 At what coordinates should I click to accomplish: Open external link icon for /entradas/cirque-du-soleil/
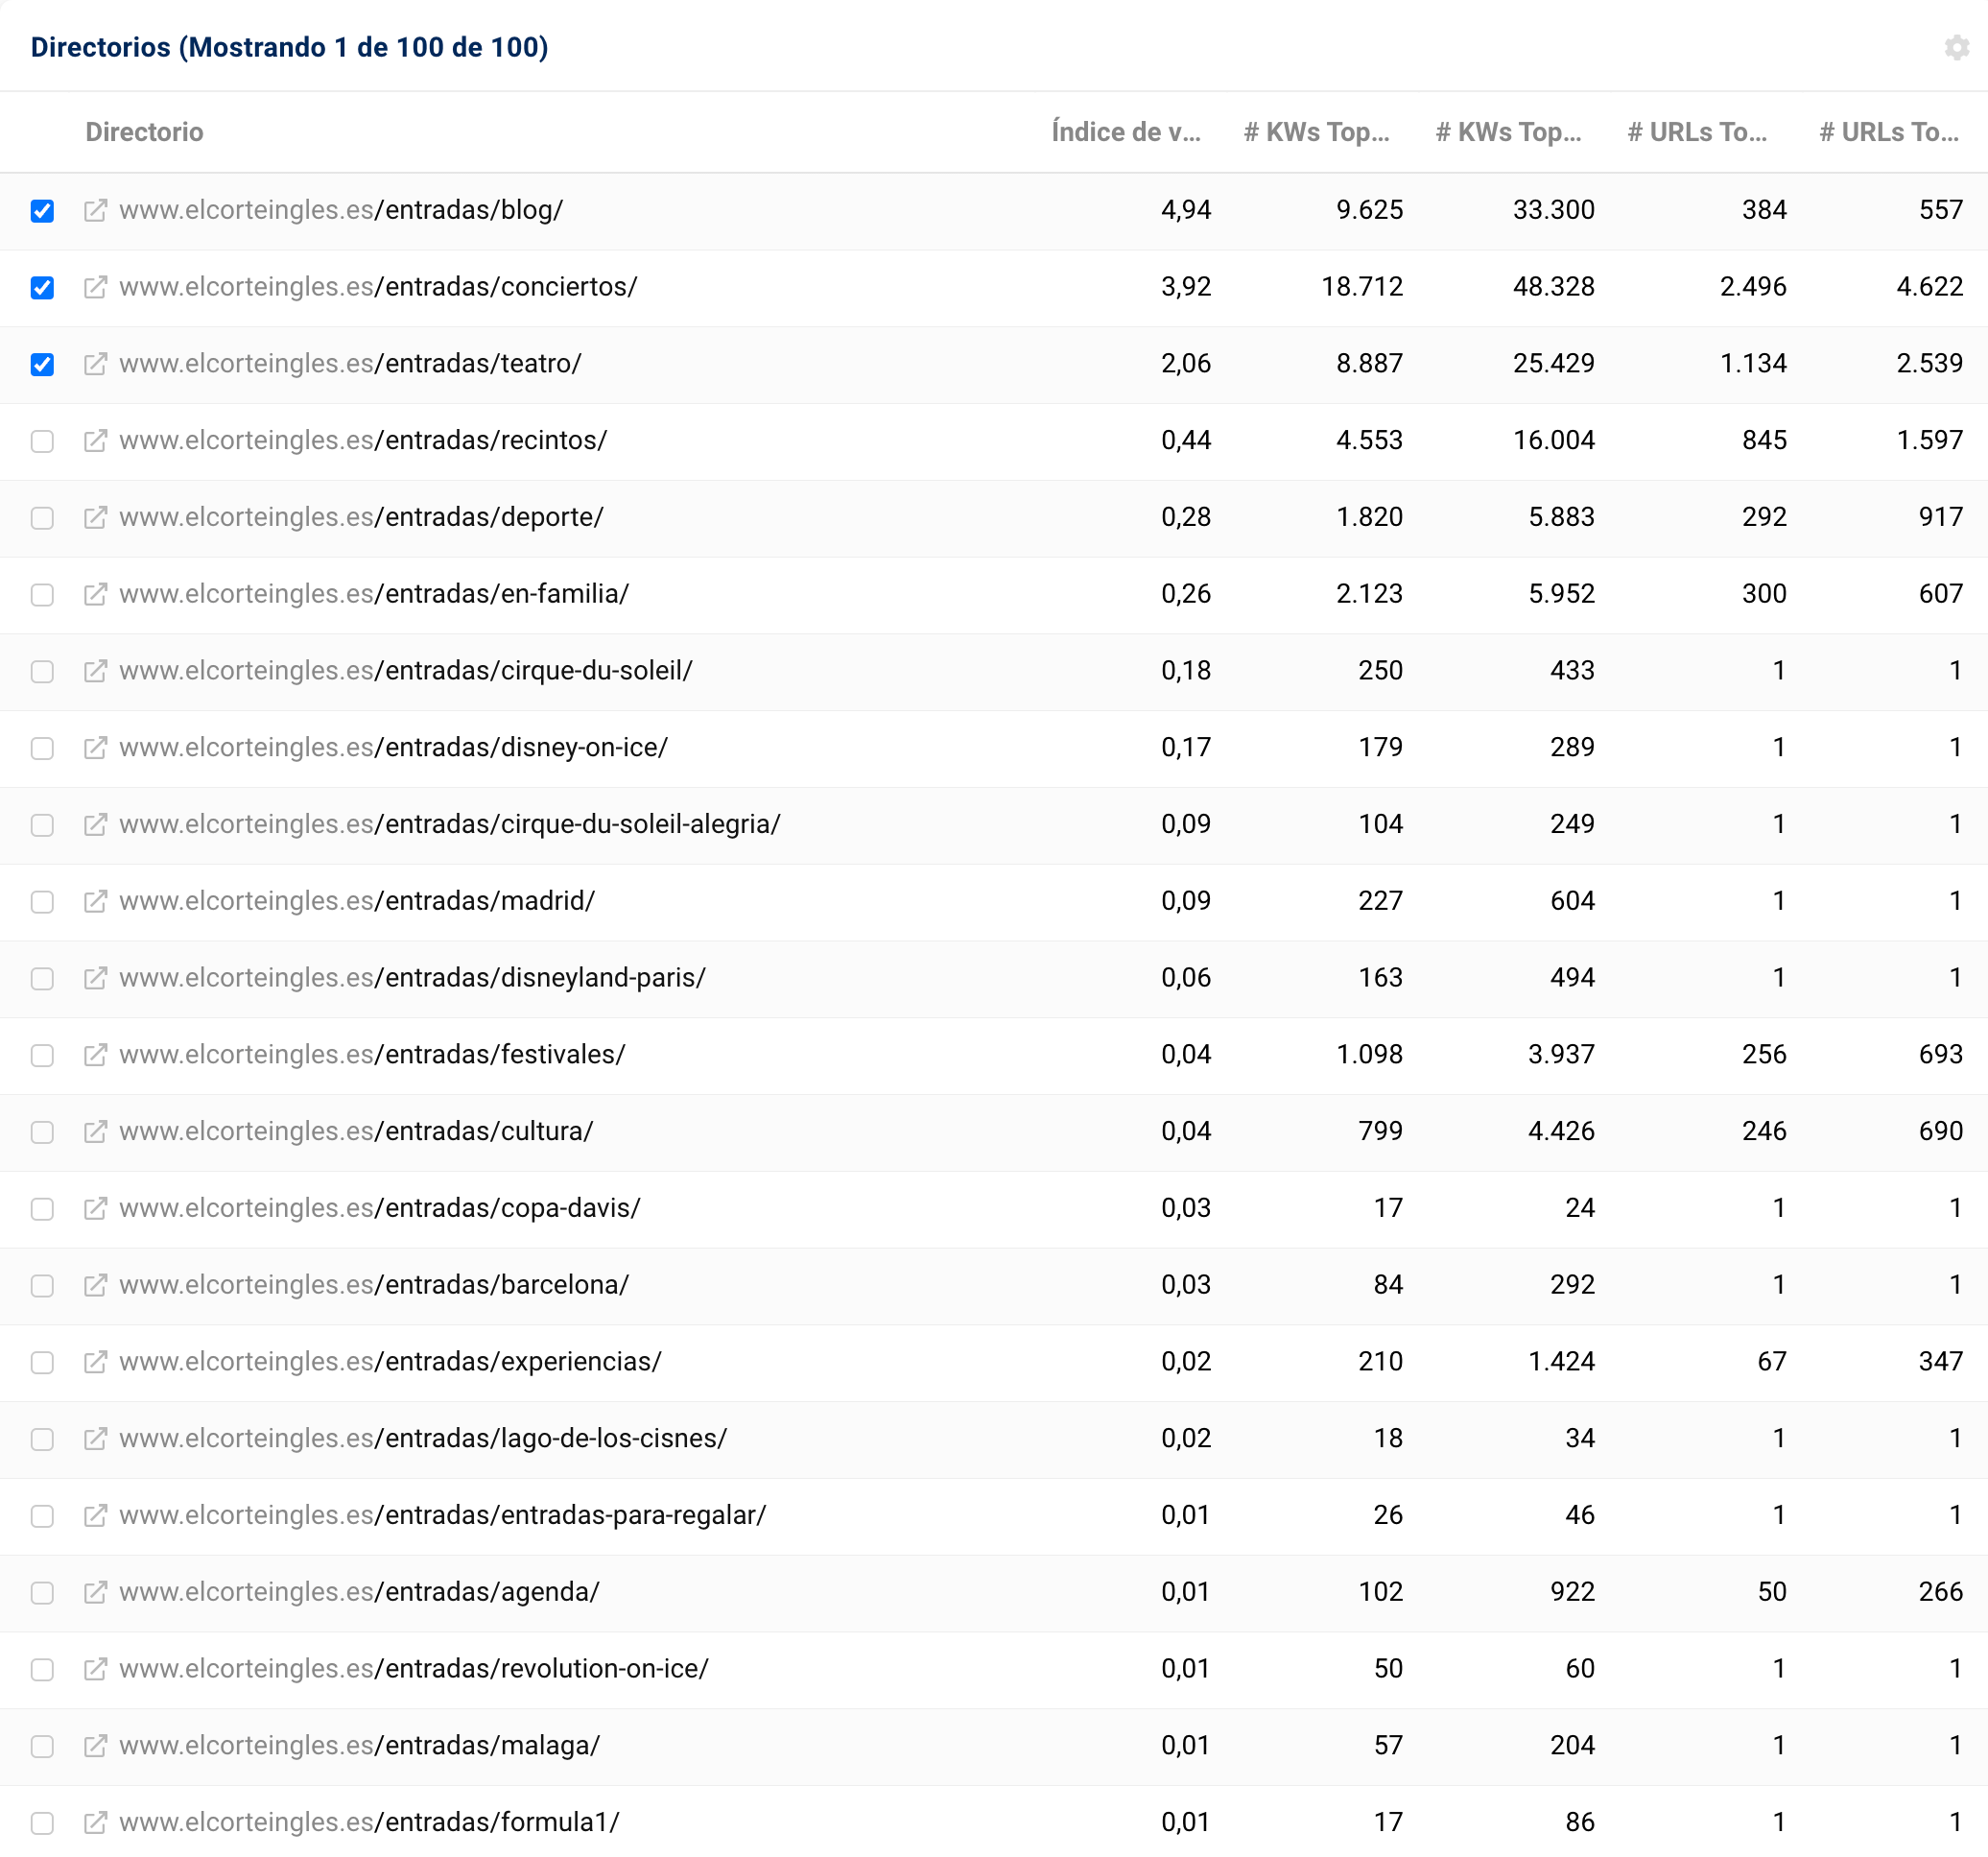point(95,671)
